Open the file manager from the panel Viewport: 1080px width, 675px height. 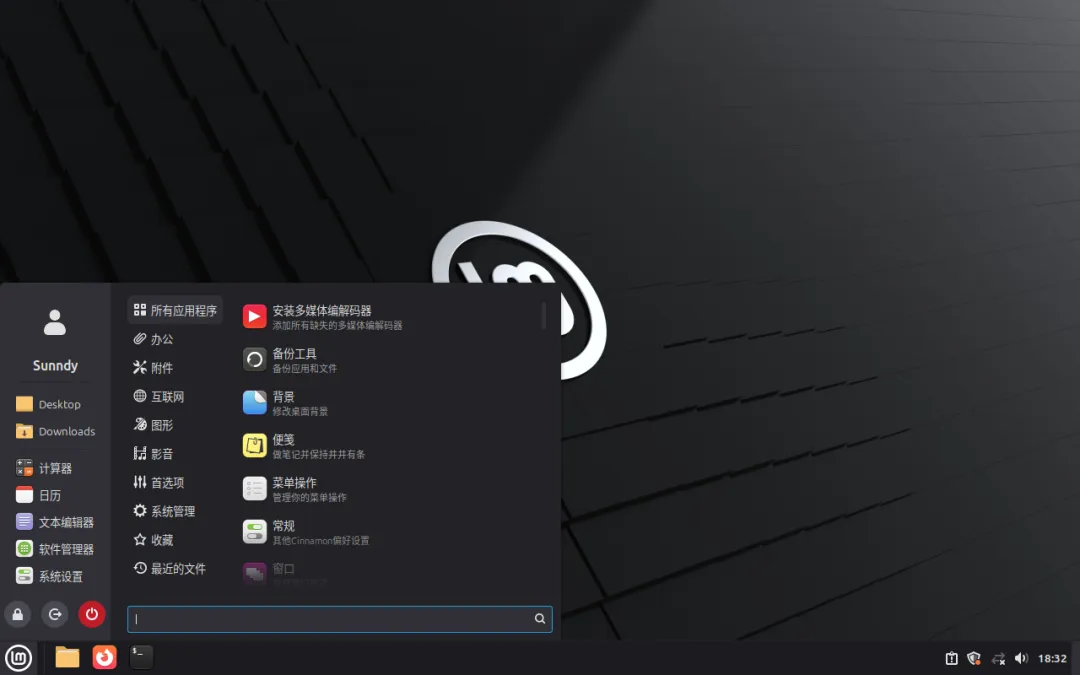[68, 657]
